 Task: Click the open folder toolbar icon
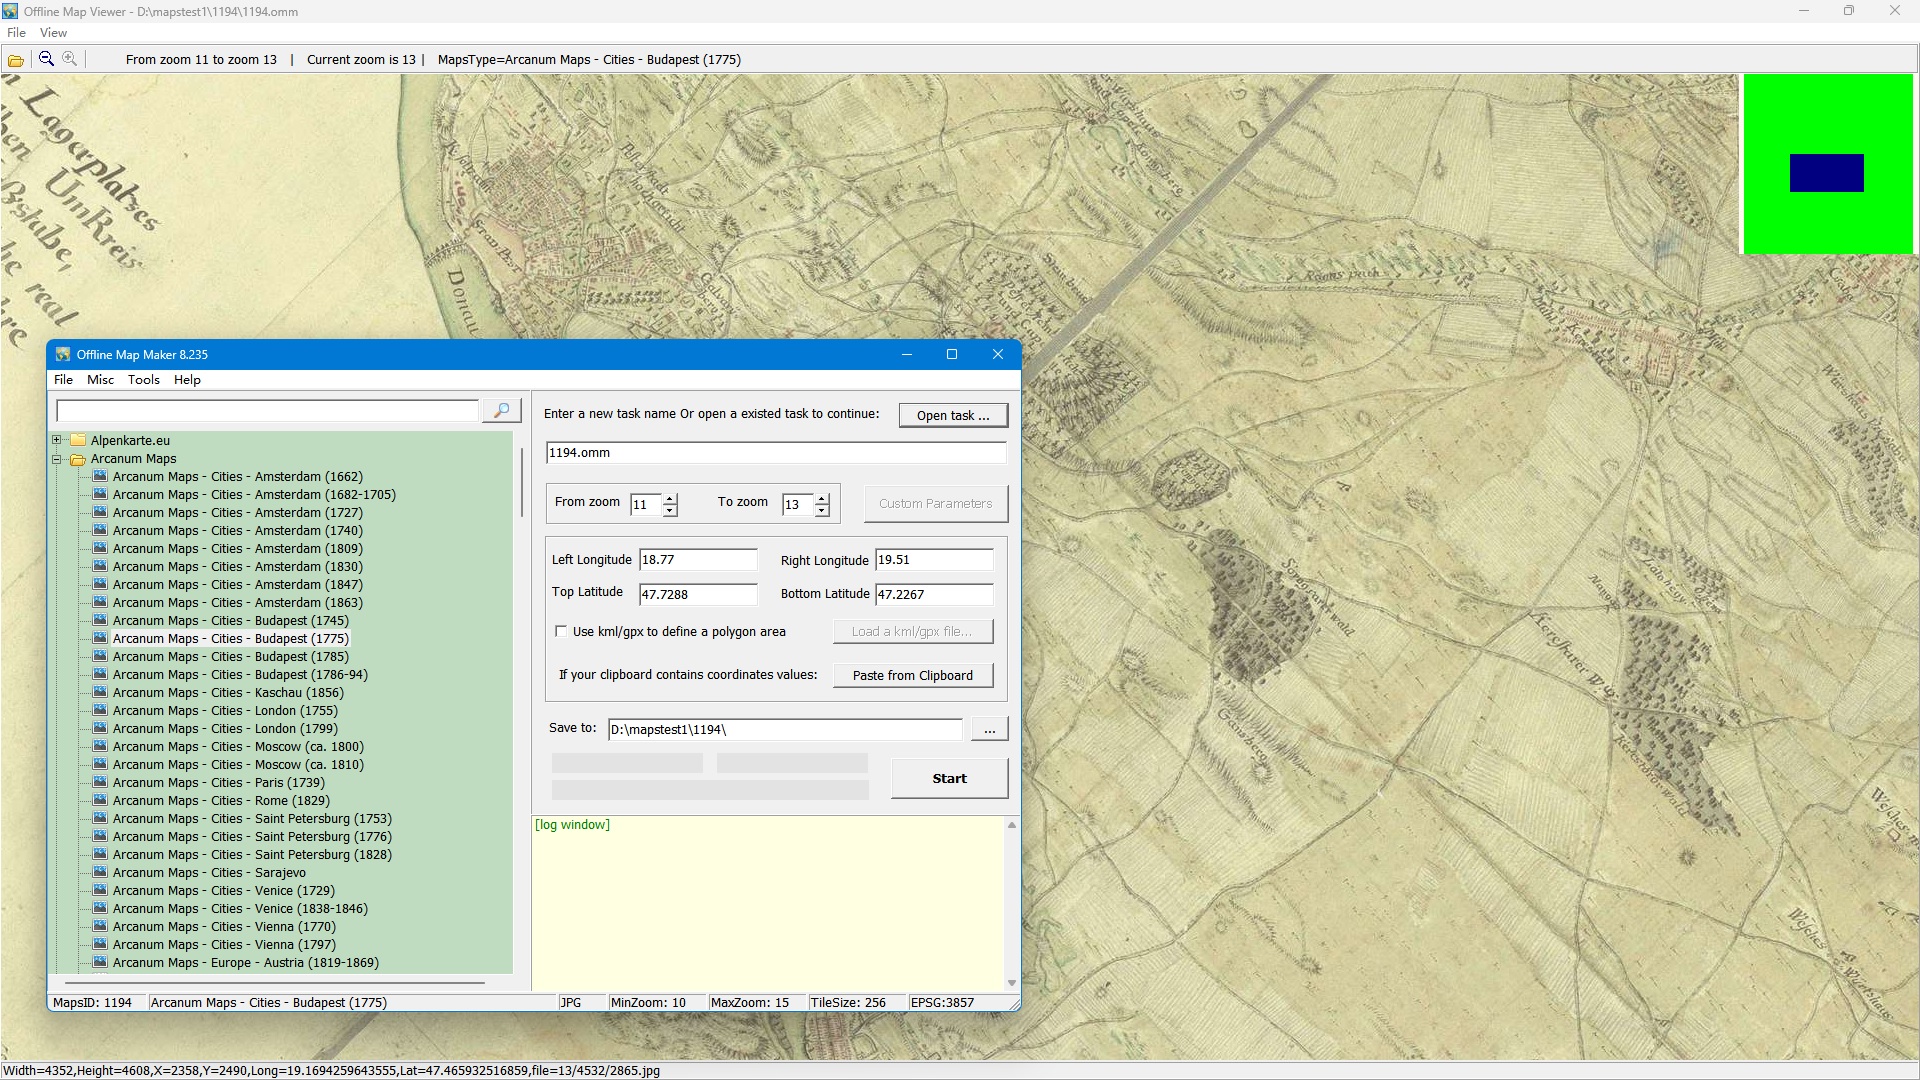[16, 60]
